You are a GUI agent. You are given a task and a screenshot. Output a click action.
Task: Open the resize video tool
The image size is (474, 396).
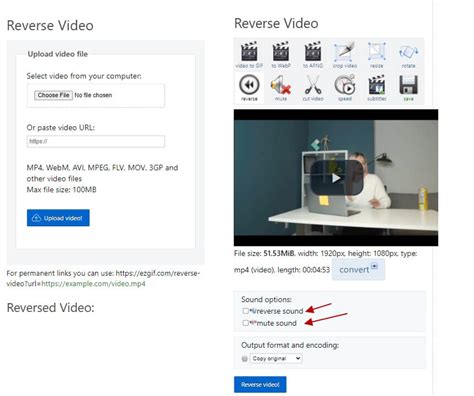(x=376, y=55)
